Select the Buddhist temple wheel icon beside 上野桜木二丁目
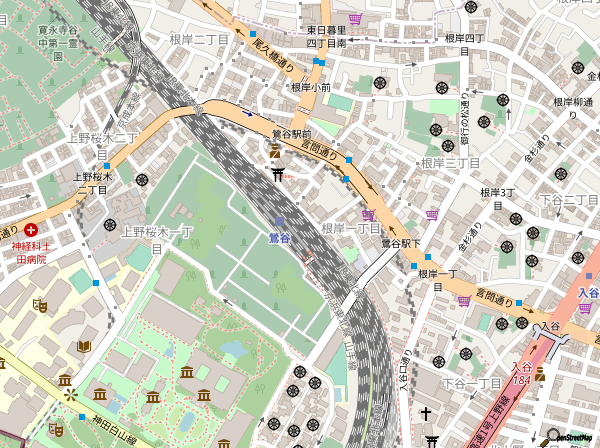600x448 pixels. coord(143,180)
